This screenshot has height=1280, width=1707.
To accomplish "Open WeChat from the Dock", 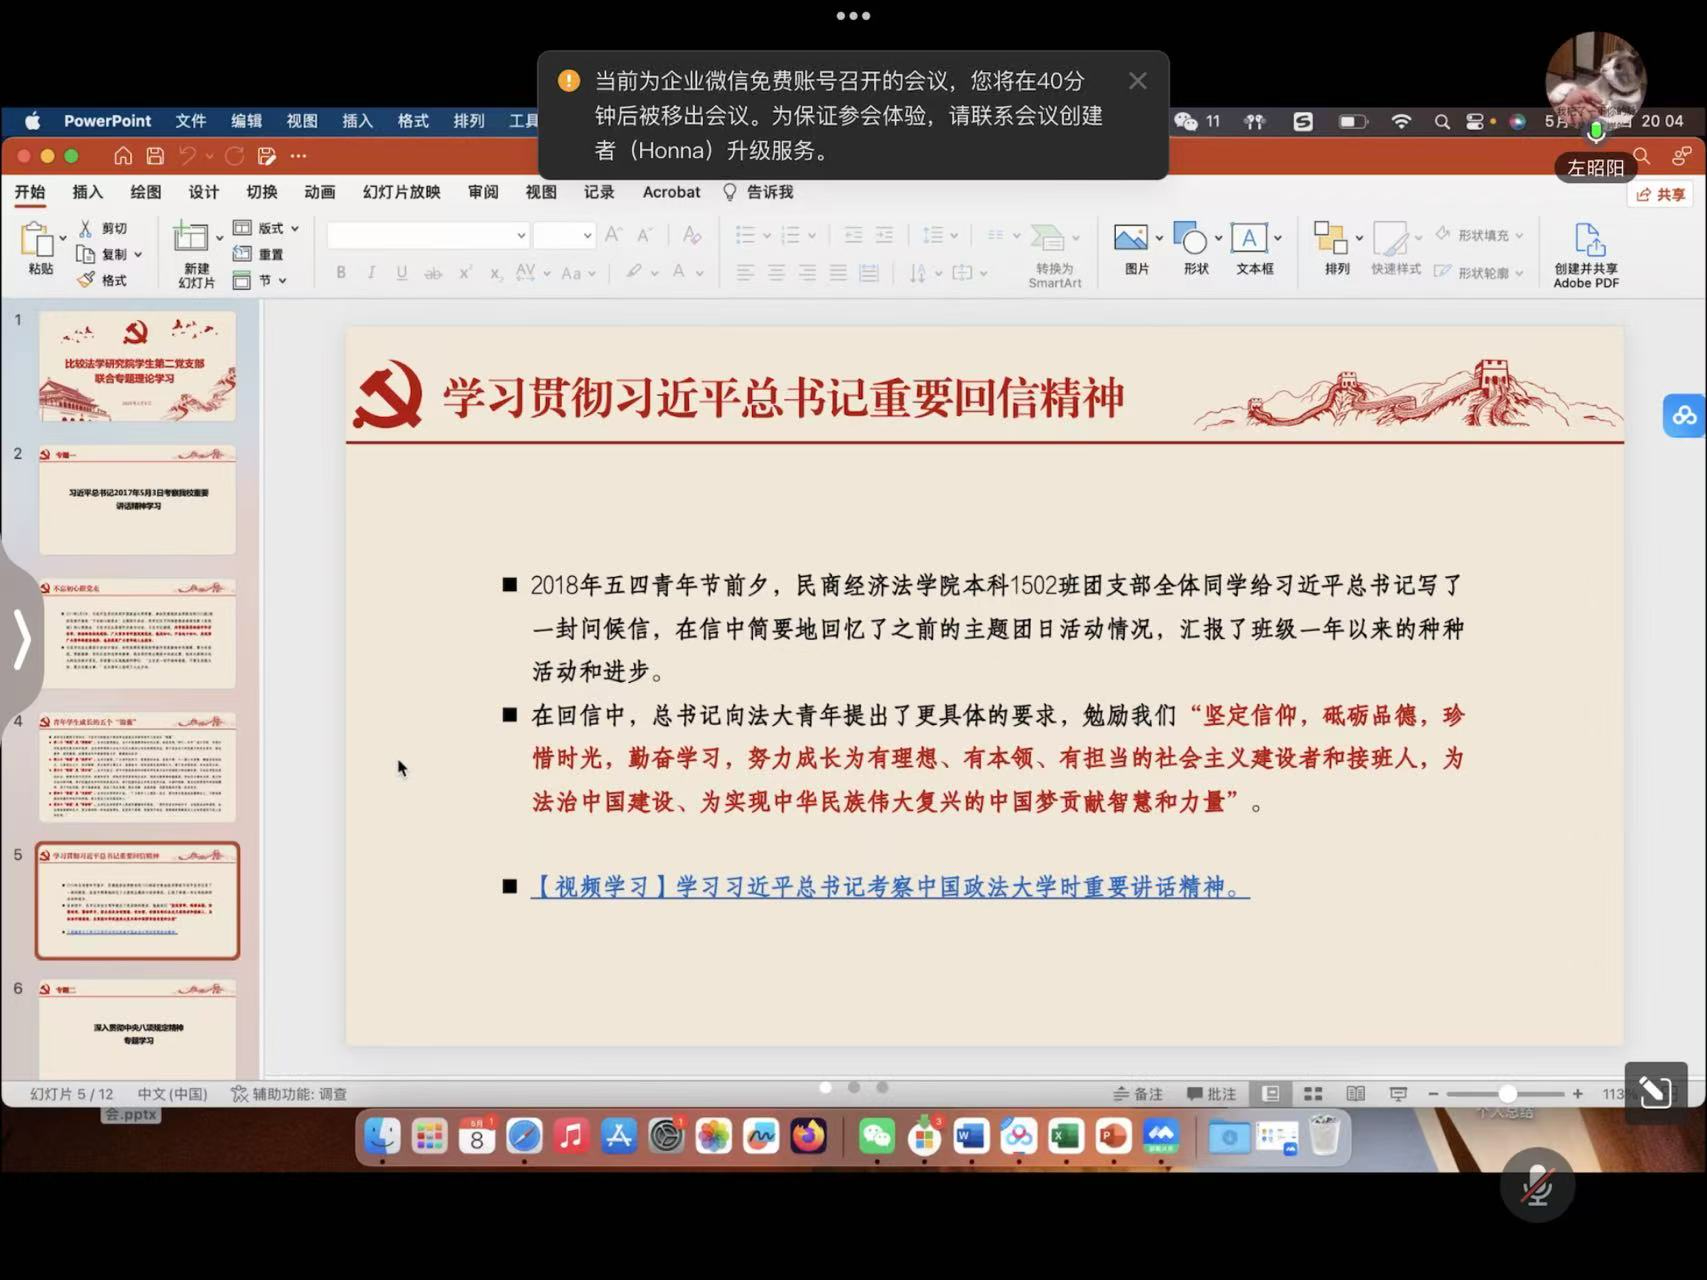I will [x=876, y=1137].
